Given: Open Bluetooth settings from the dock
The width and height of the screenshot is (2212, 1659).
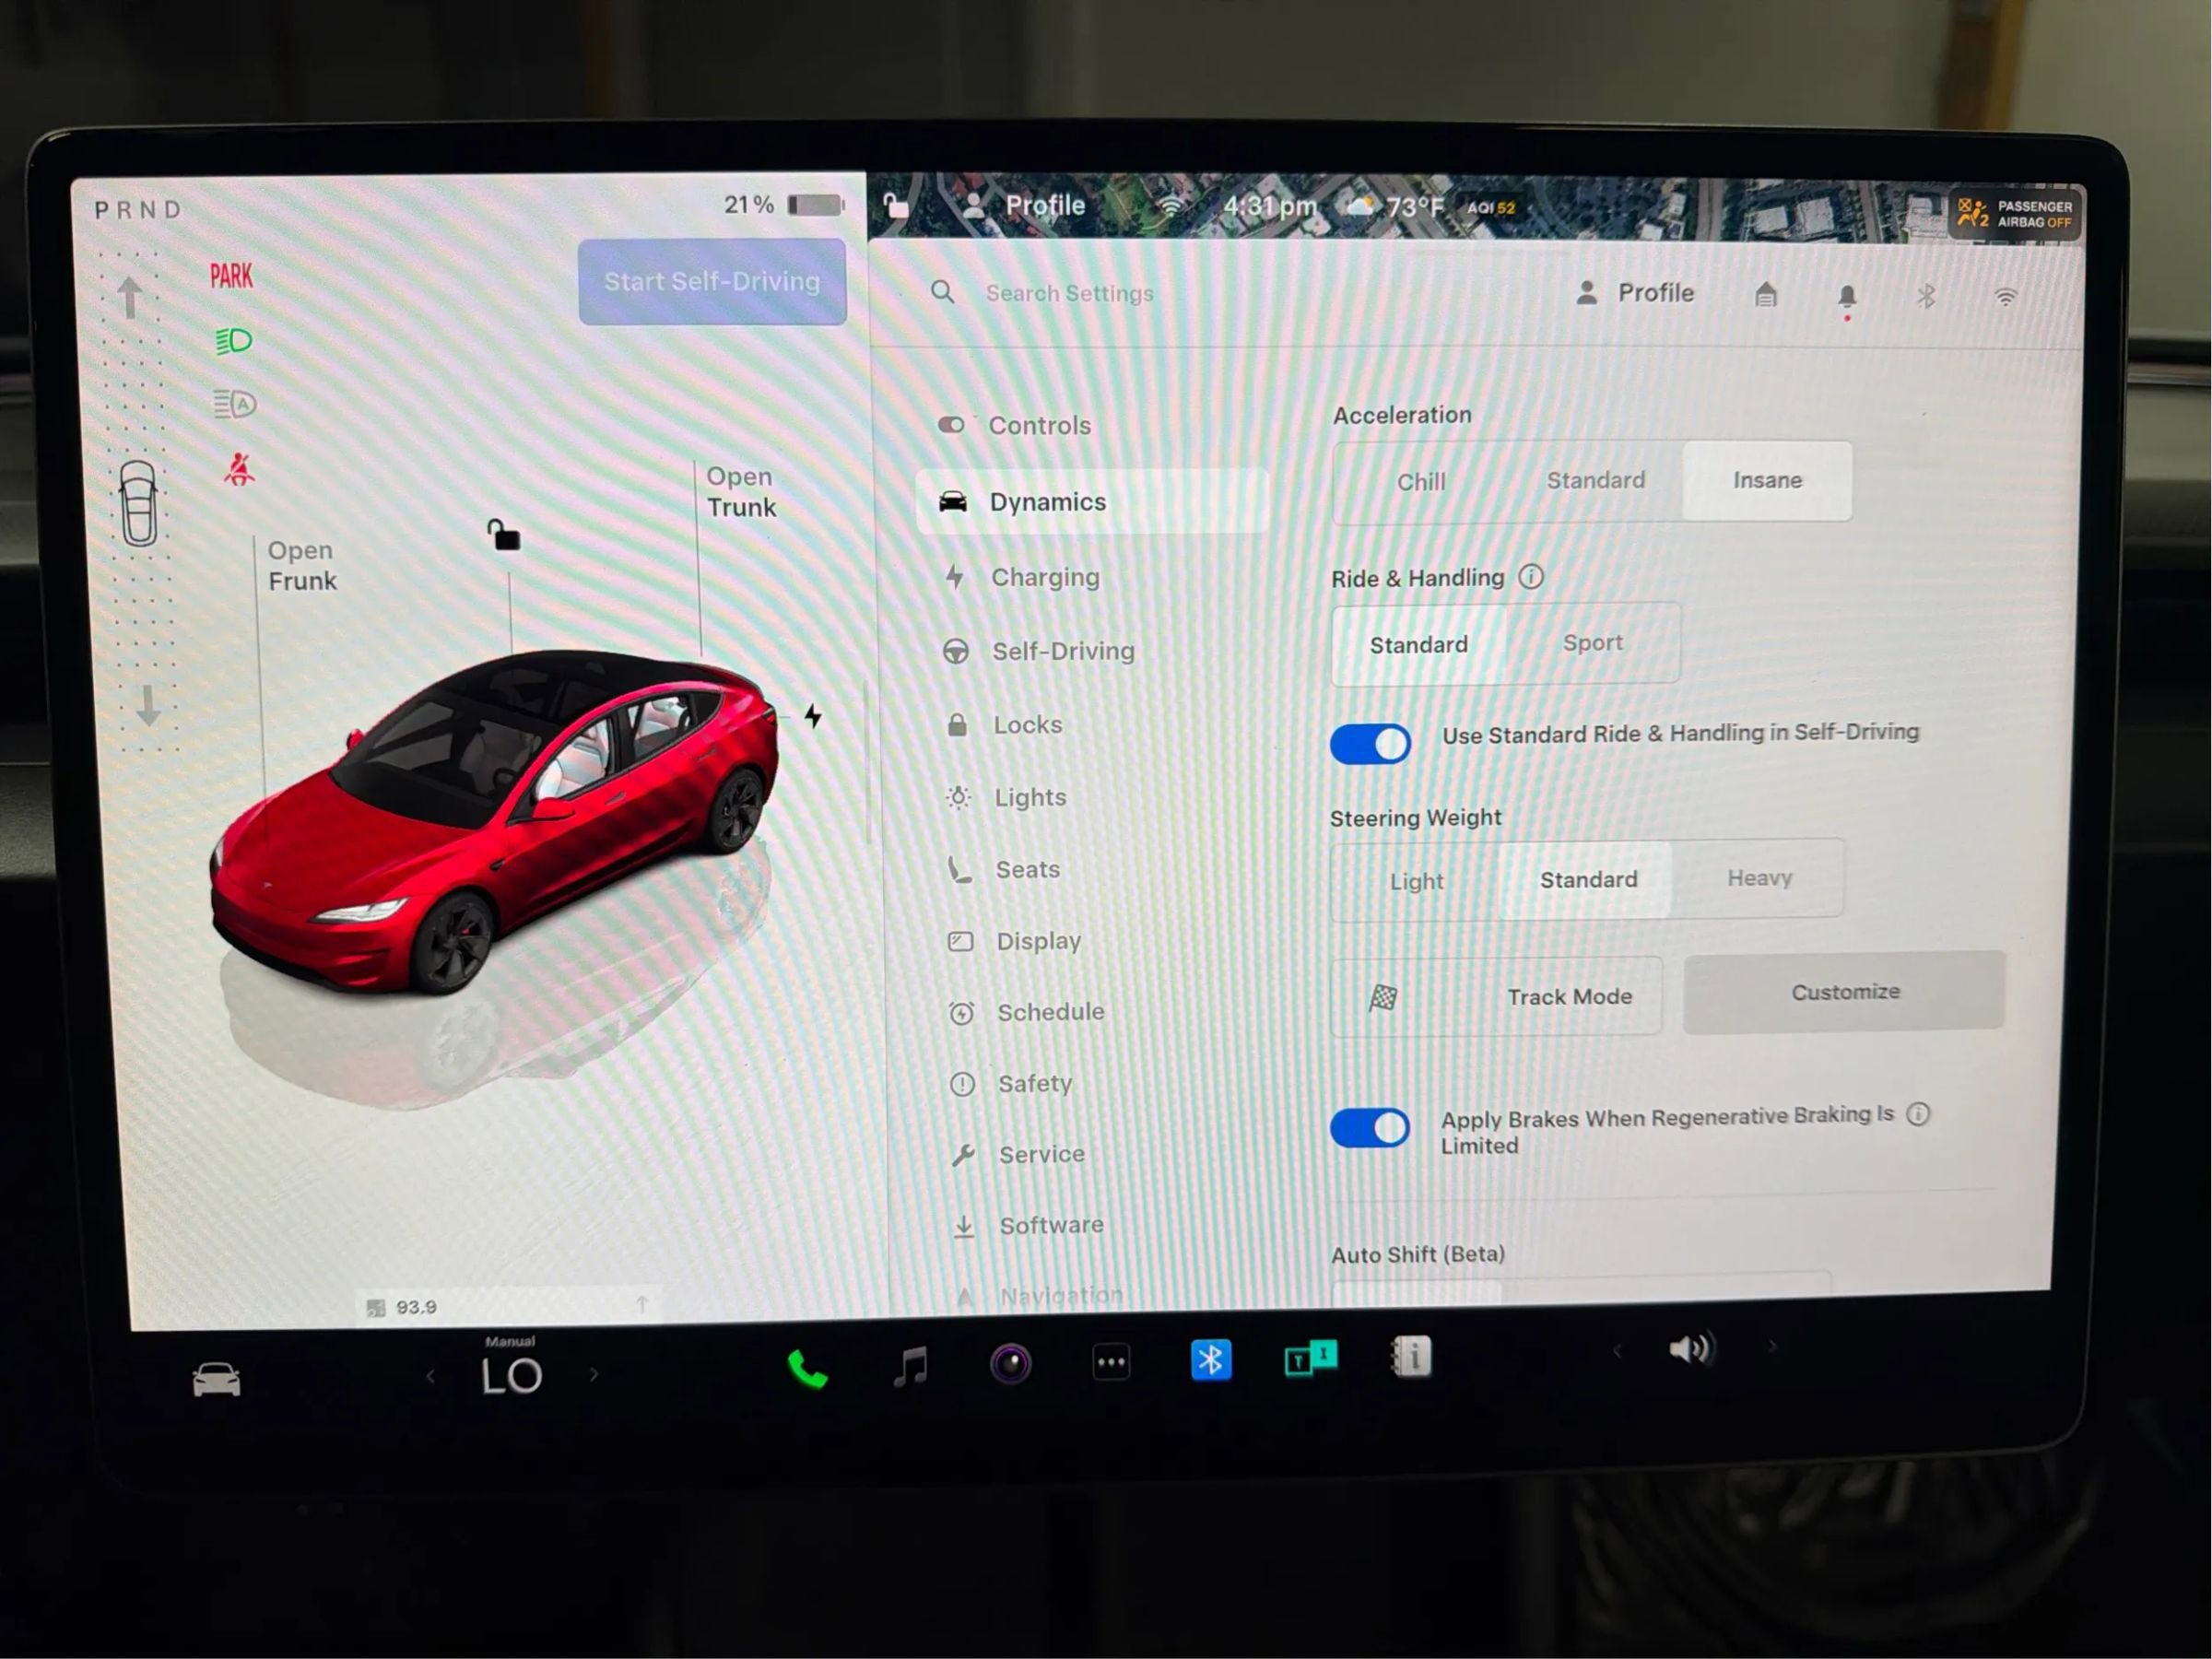Looking at the screenshot, I should click(1212, 1360).
